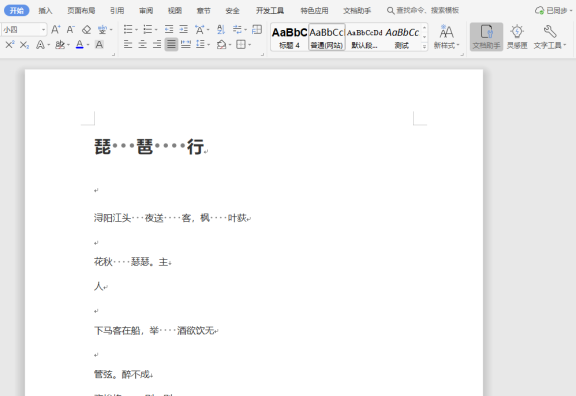576x396 pixels.
Task: Open the 页面布局 tab
Action: pos(81,11)
